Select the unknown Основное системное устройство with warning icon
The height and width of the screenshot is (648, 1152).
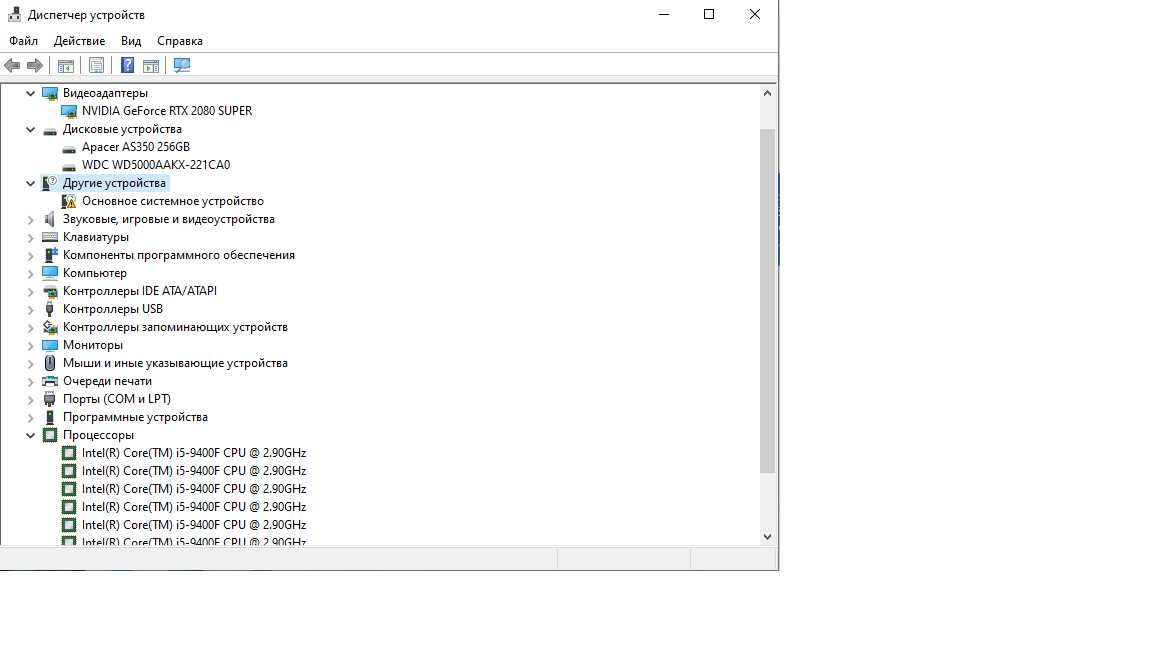coord(173,201)
